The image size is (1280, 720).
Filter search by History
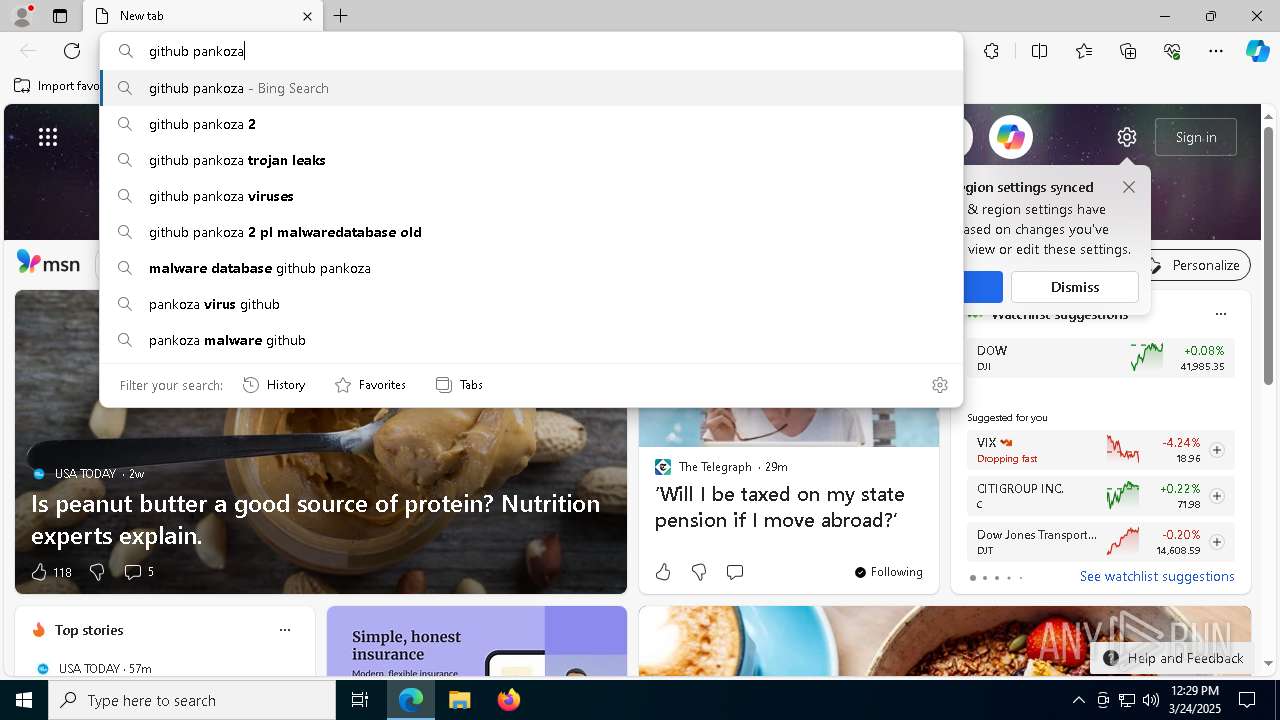point(274,385)
